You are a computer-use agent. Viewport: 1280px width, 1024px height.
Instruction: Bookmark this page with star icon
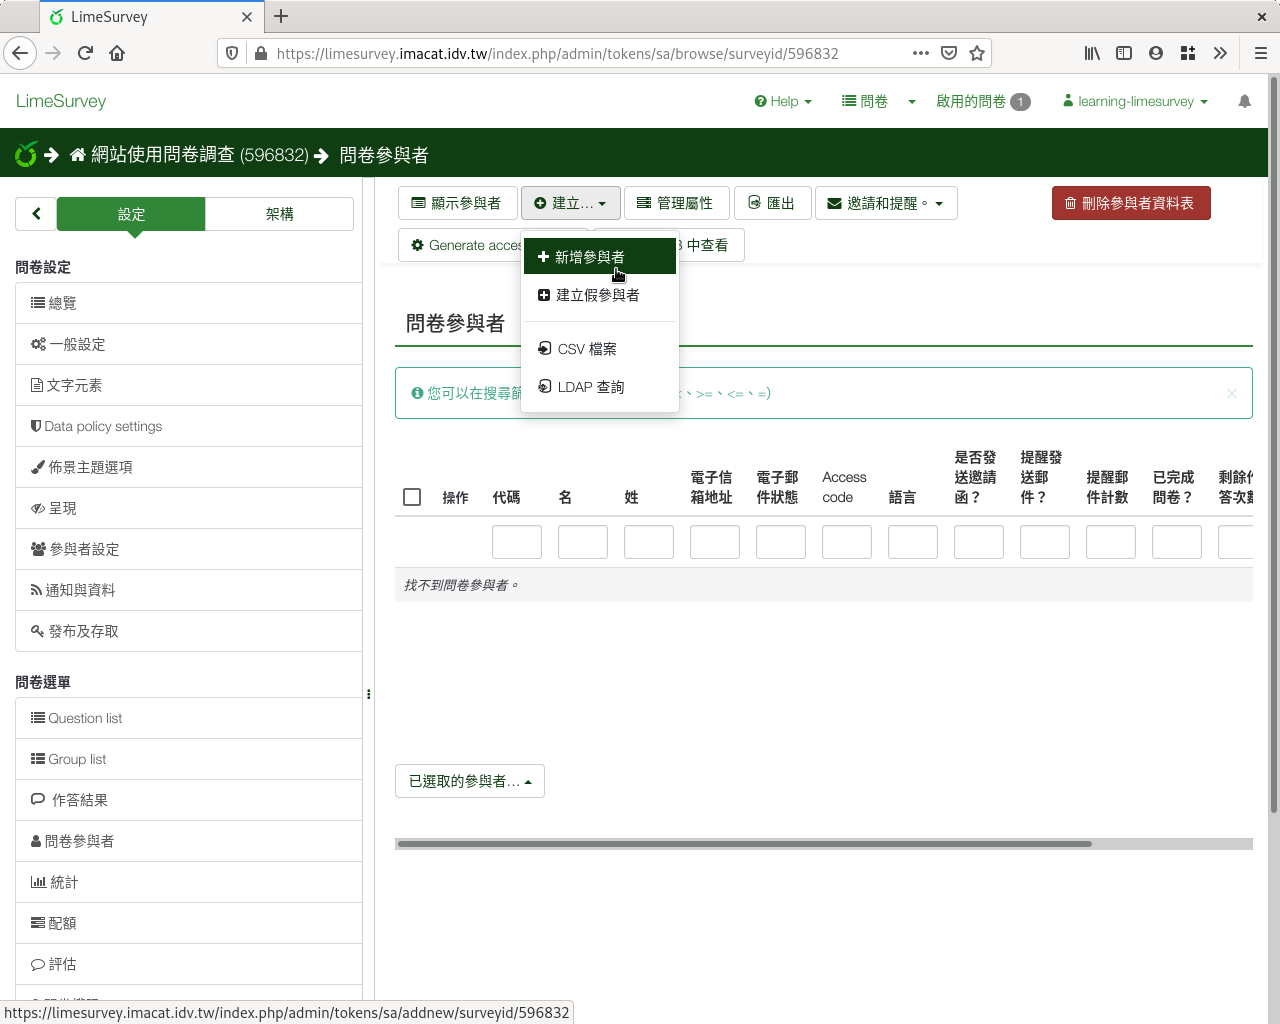(x=977, y=53)
